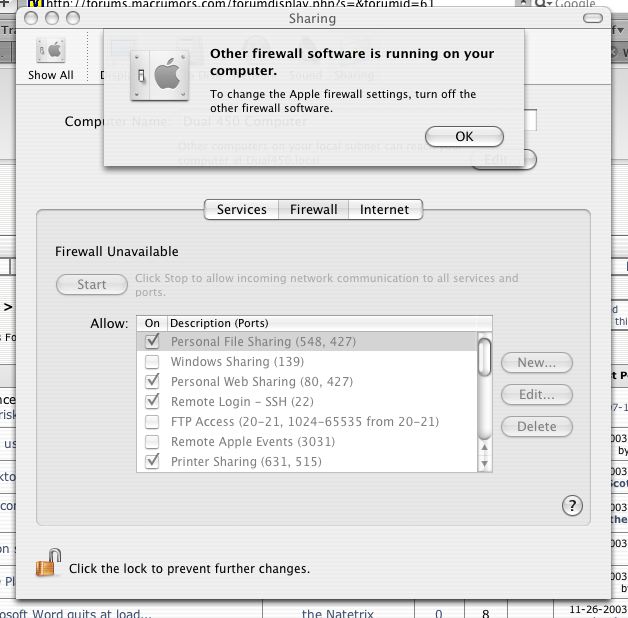
Task: Enable the Windows Sharing checkbox
Action: [152, 362]
